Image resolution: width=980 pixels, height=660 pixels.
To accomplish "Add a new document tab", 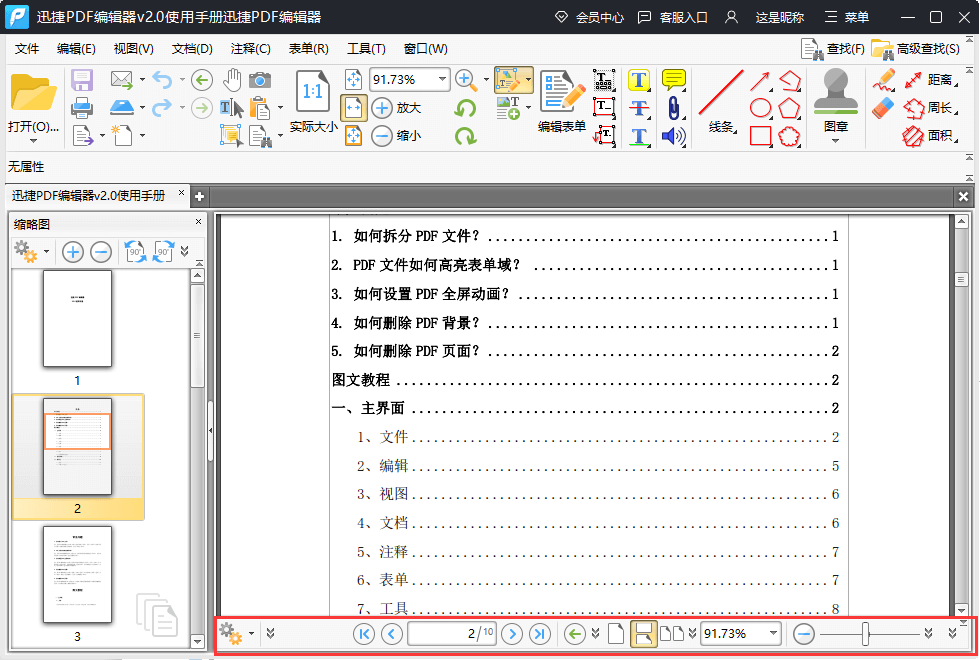I will (199, 196).
